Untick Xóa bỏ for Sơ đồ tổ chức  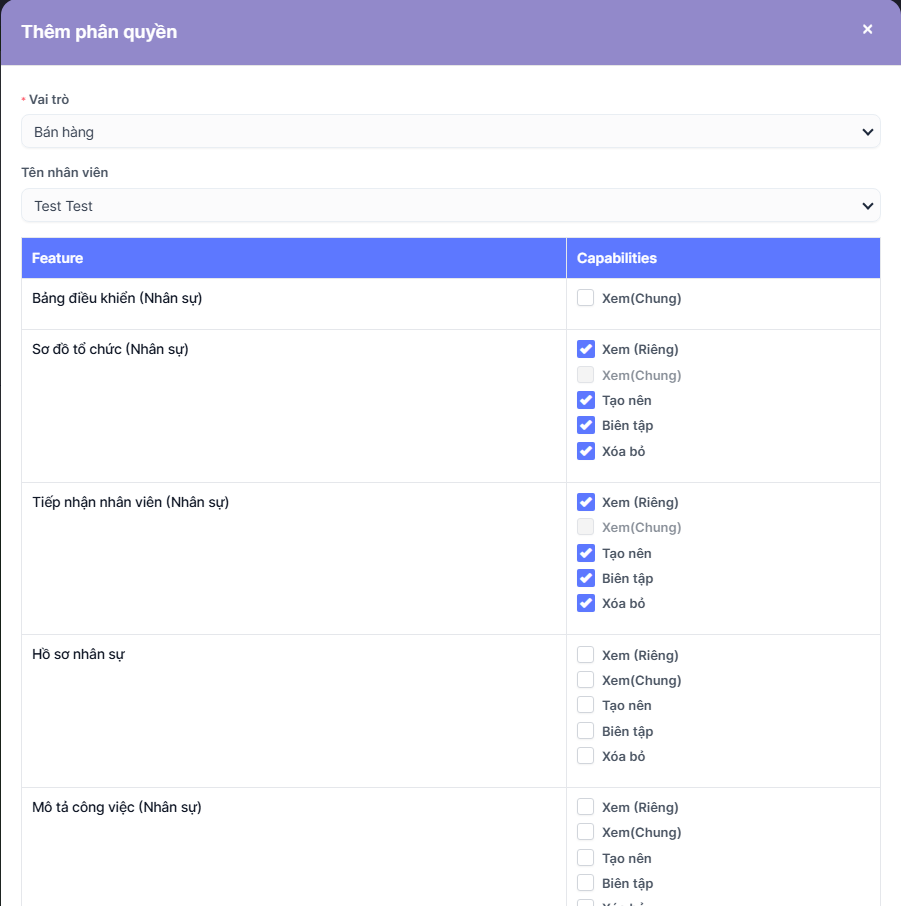[586, 451]
